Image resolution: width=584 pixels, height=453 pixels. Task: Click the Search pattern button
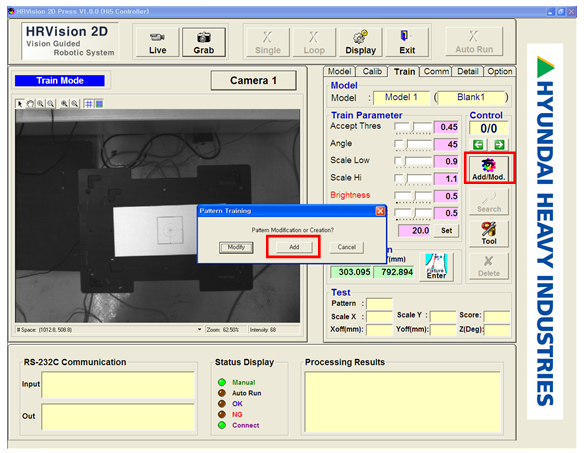coord(489,202)
